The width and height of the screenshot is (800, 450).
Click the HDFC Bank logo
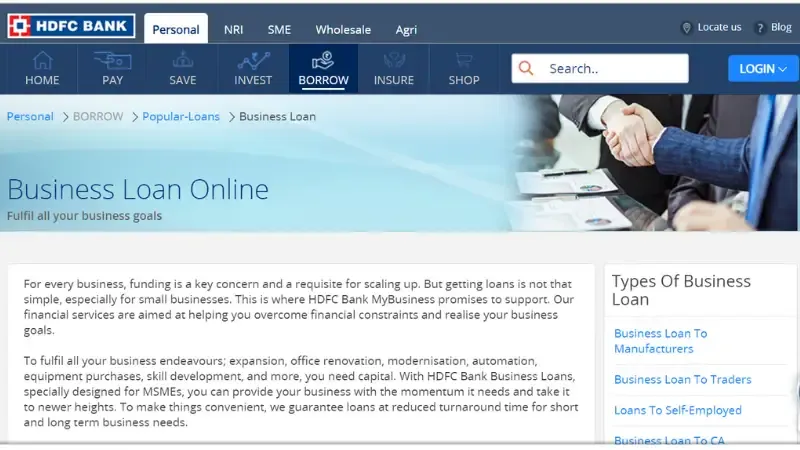71,26
